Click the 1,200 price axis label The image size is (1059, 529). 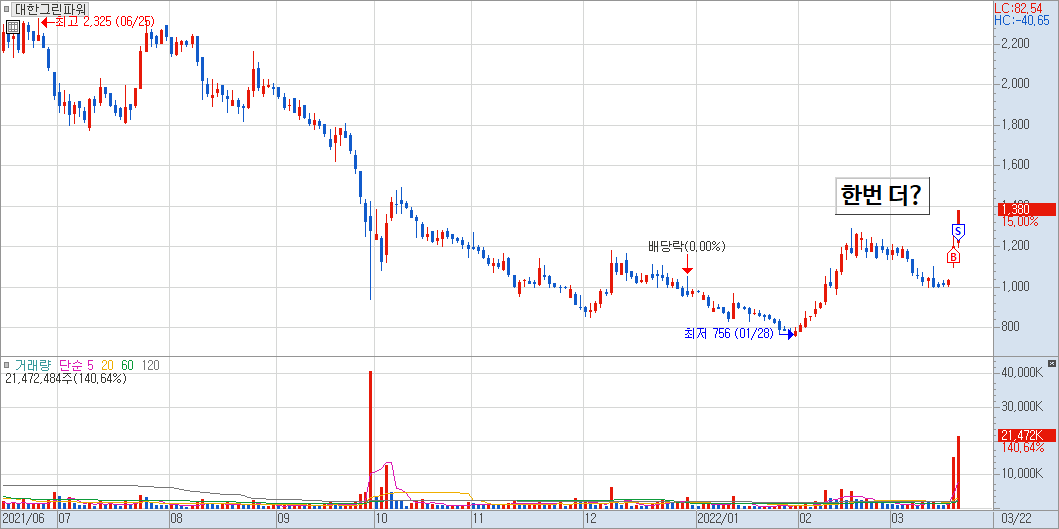point(1016,246)
